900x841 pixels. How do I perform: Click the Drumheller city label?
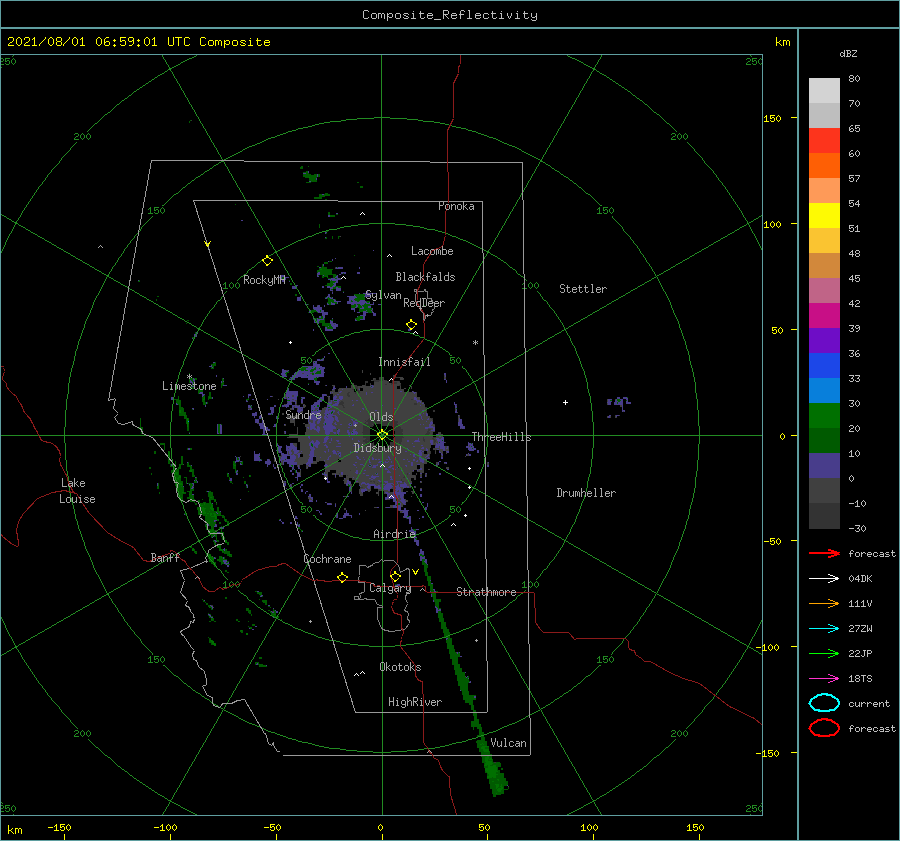tap(586, 493)
